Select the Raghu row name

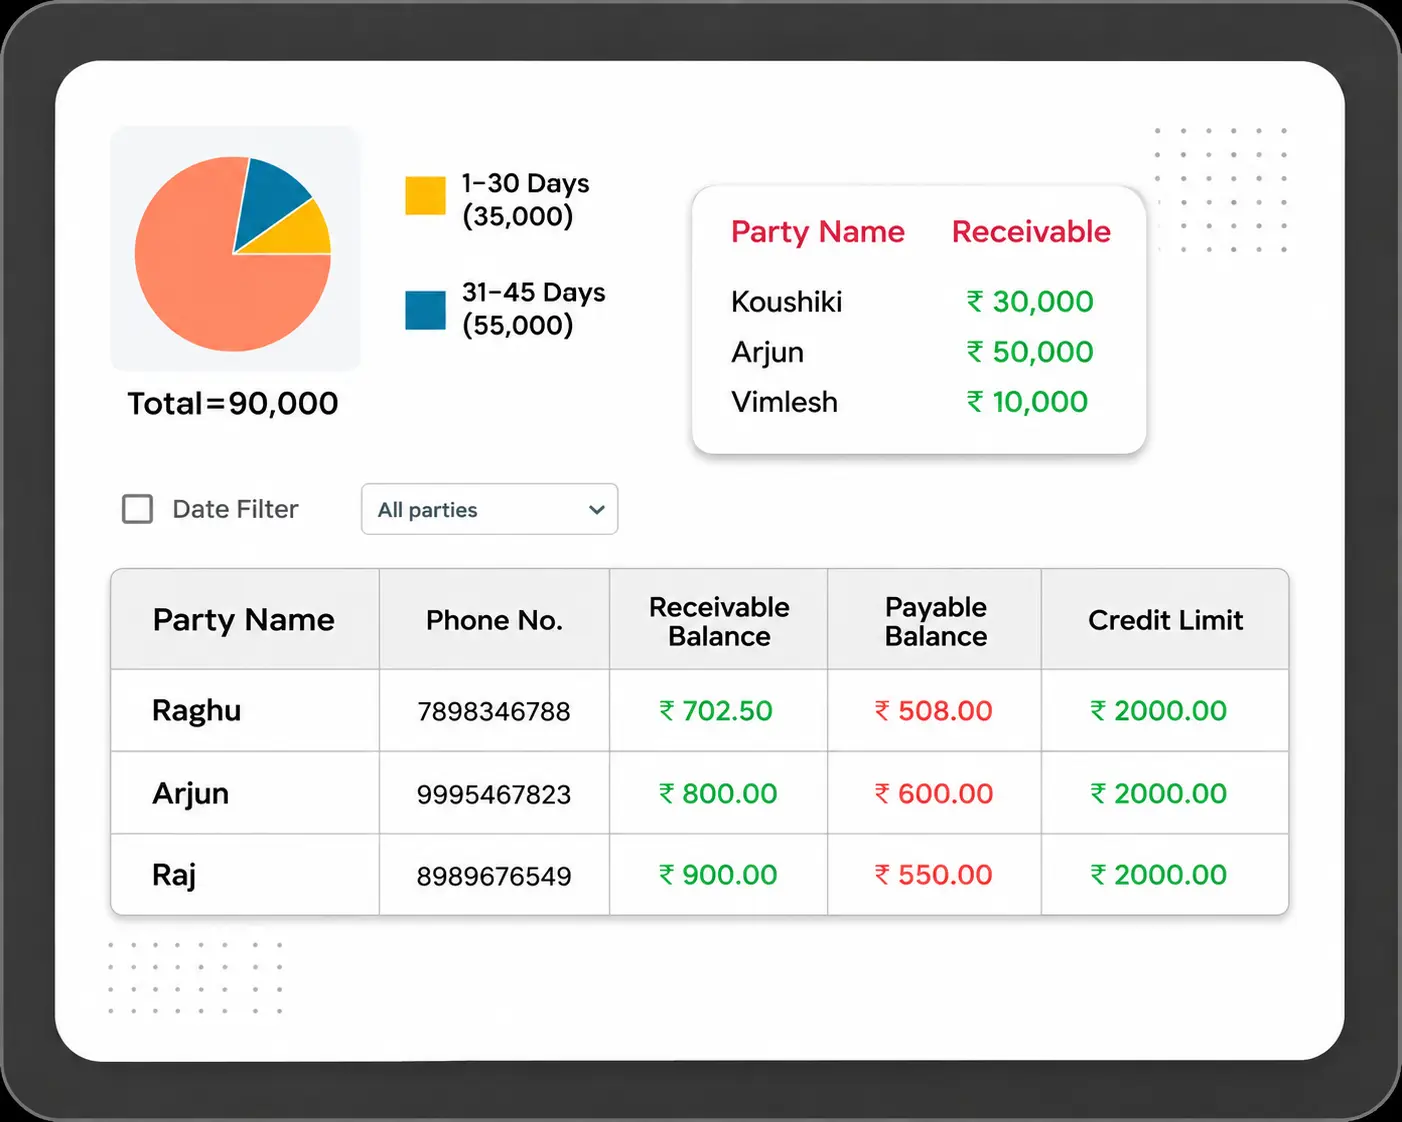[x=196, y=711]
